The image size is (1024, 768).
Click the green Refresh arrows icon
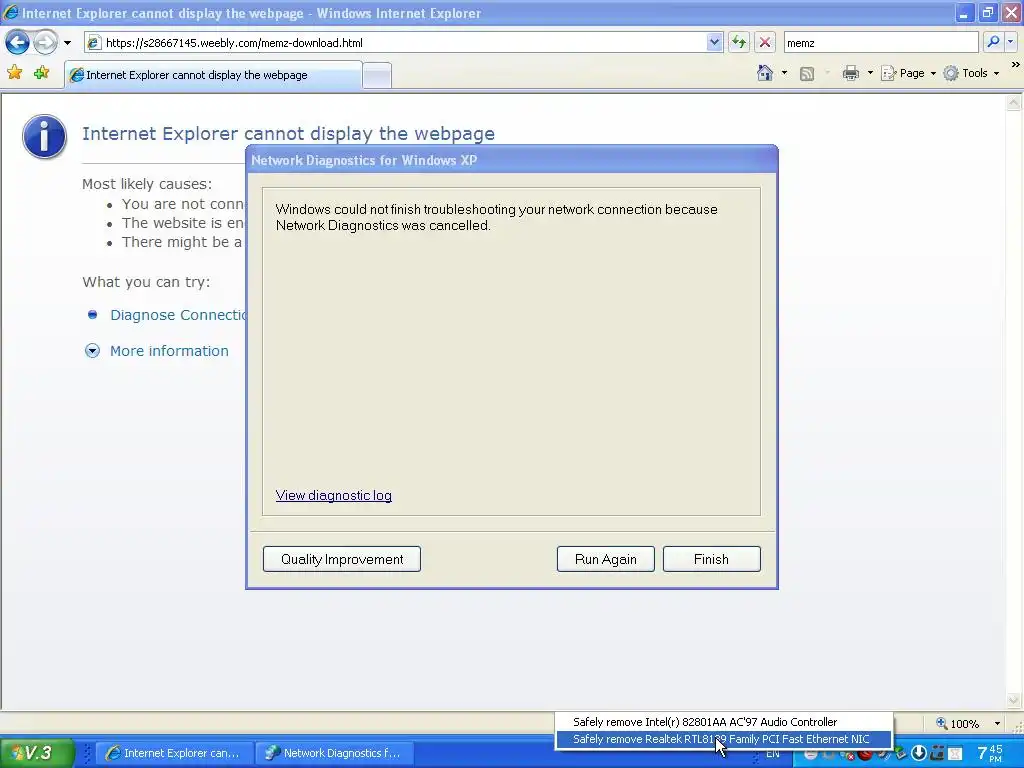point(739,43)
